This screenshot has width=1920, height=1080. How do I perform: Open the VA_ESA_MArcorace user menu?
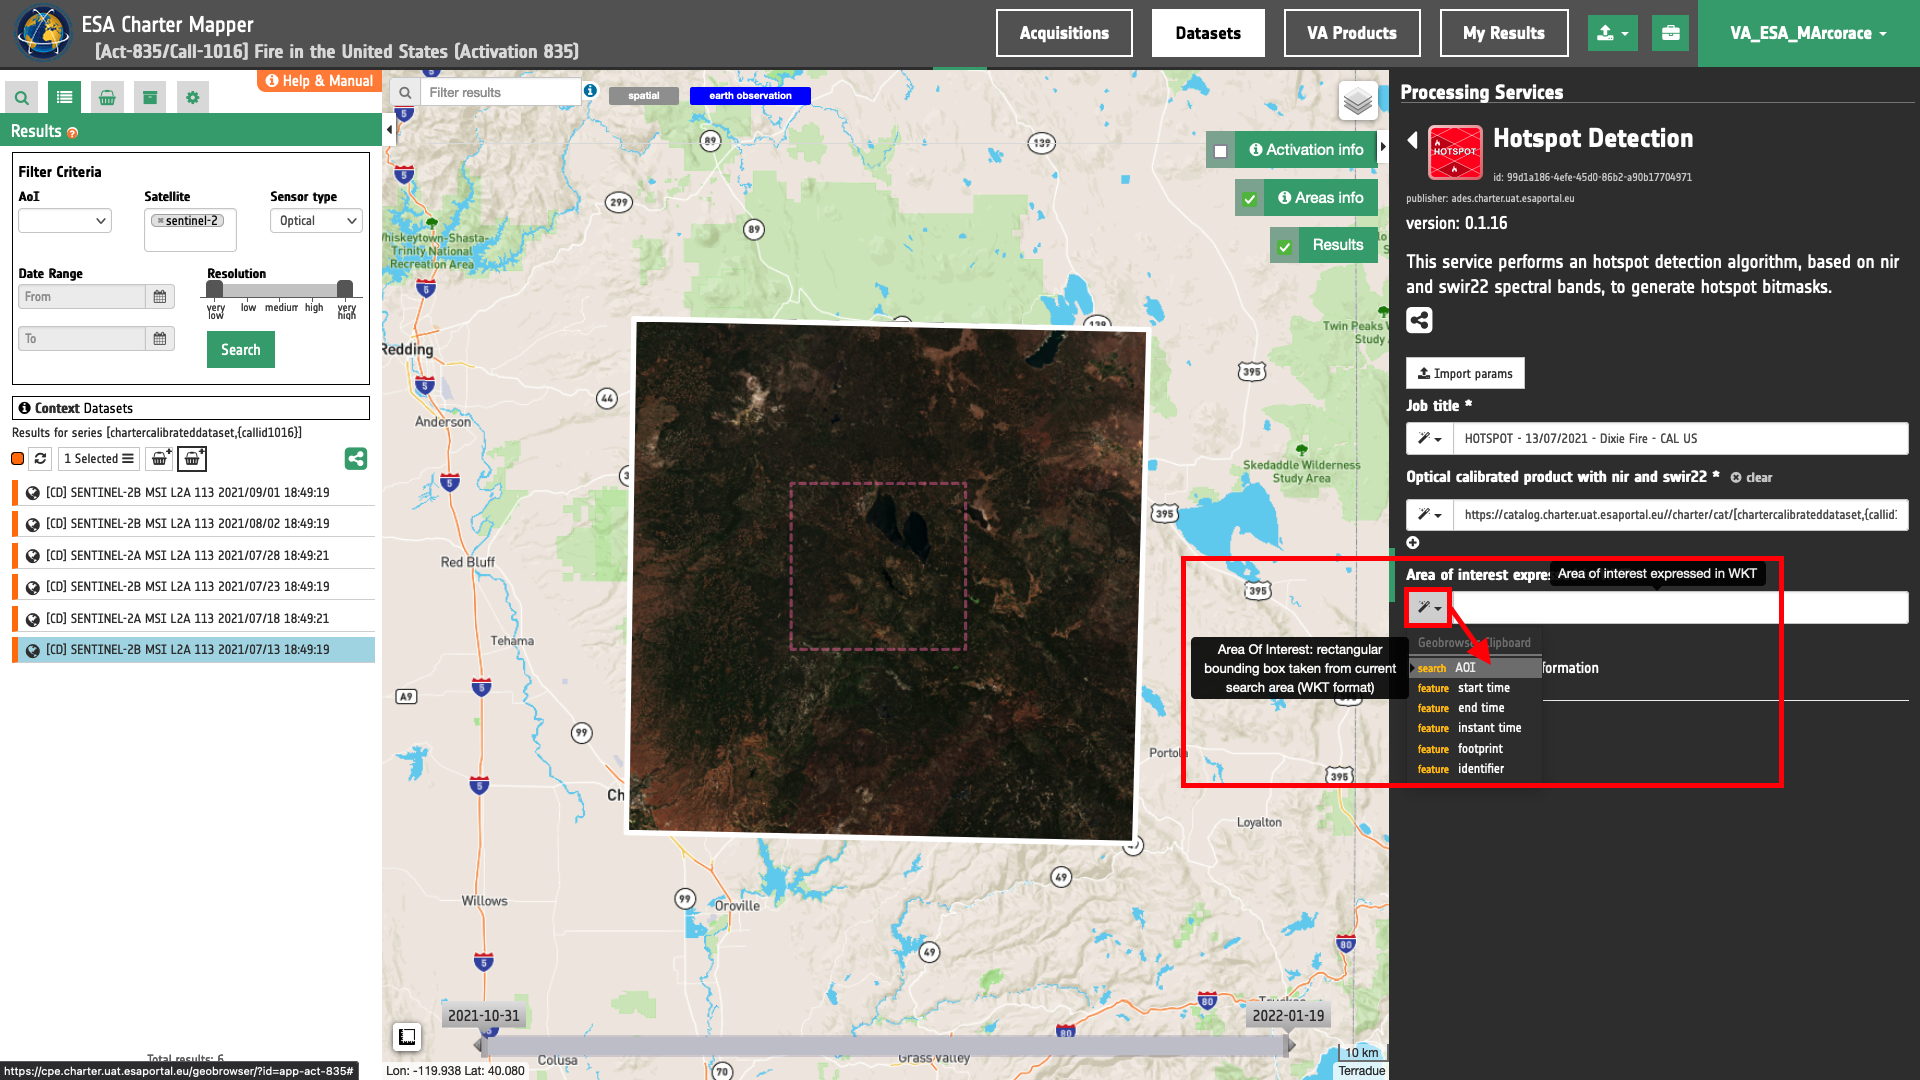(1808, 33)
